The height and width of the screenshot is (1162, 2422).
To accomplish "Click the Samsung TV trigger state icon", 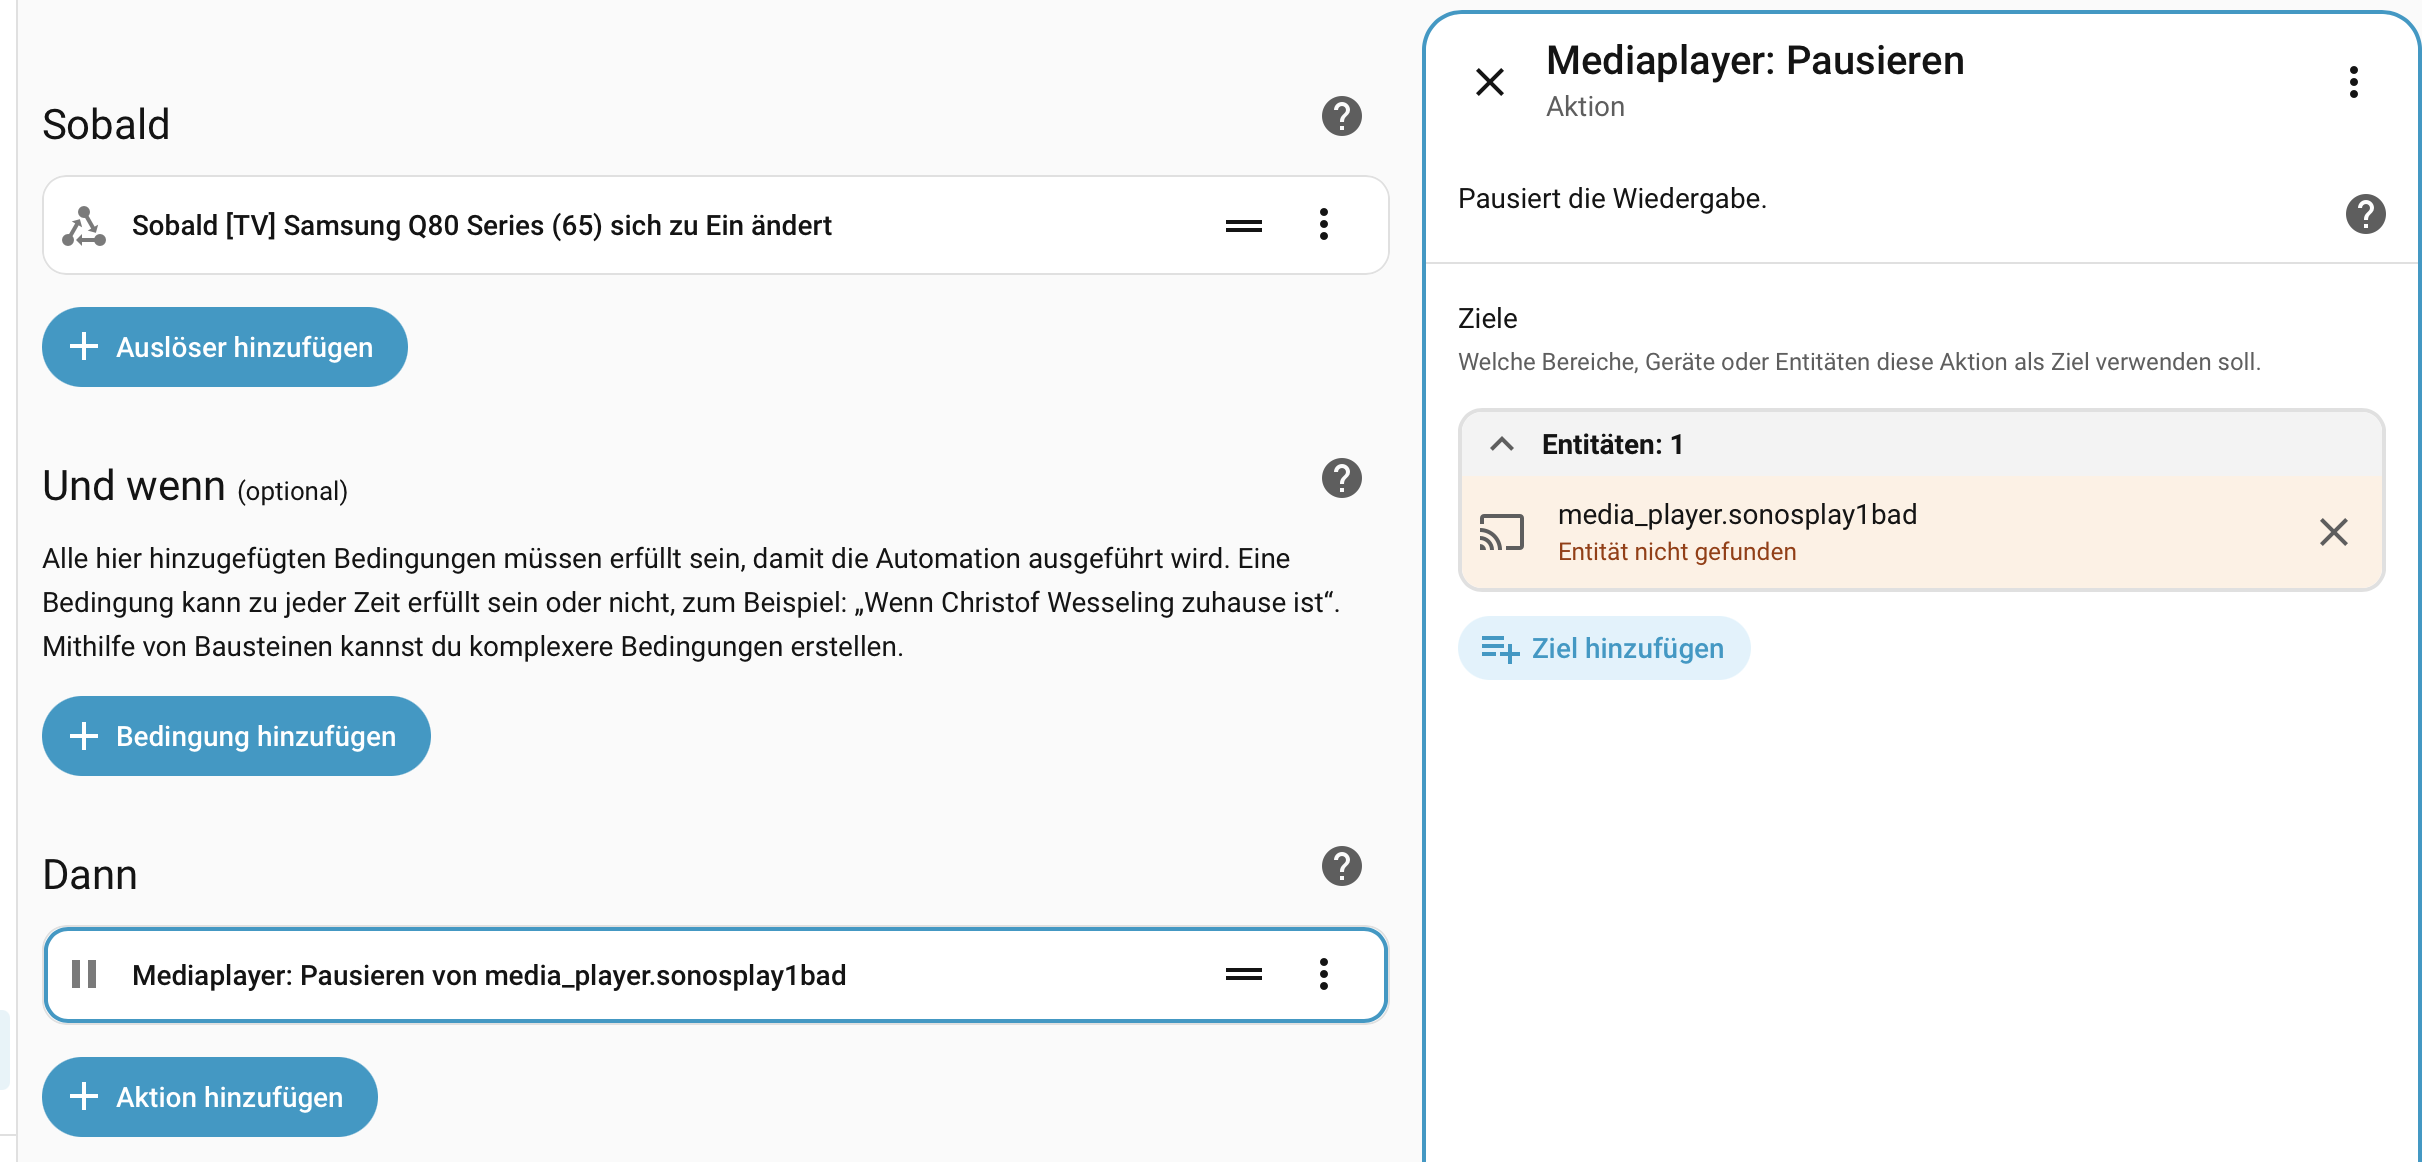I will pos(84,226).
